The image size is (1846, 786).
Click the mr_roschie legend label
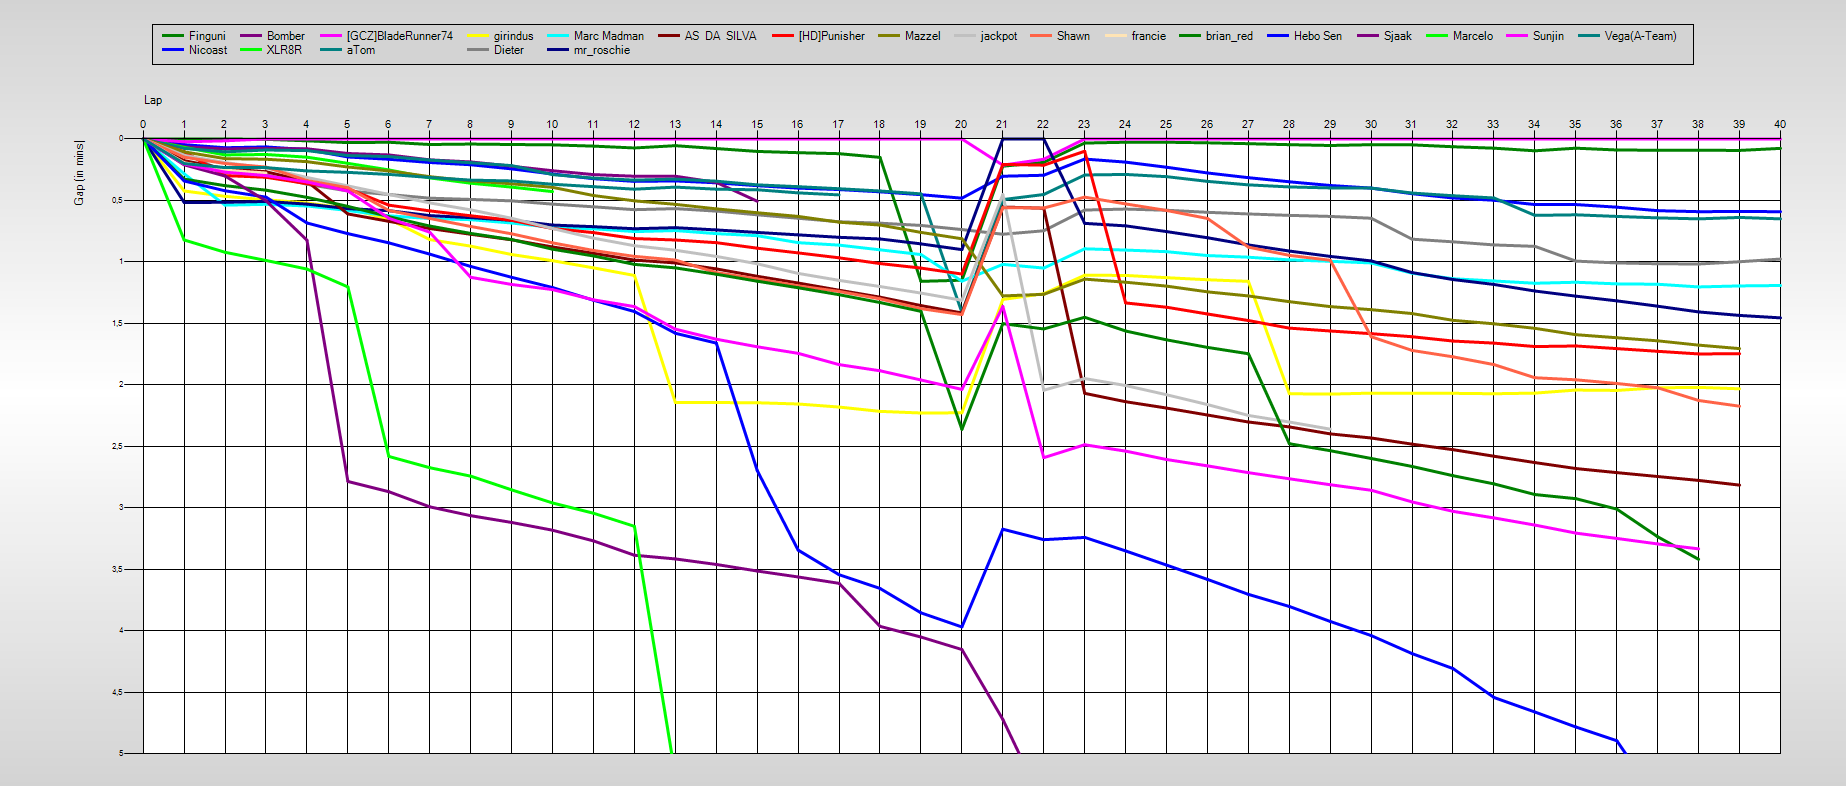tap(601, 50)
